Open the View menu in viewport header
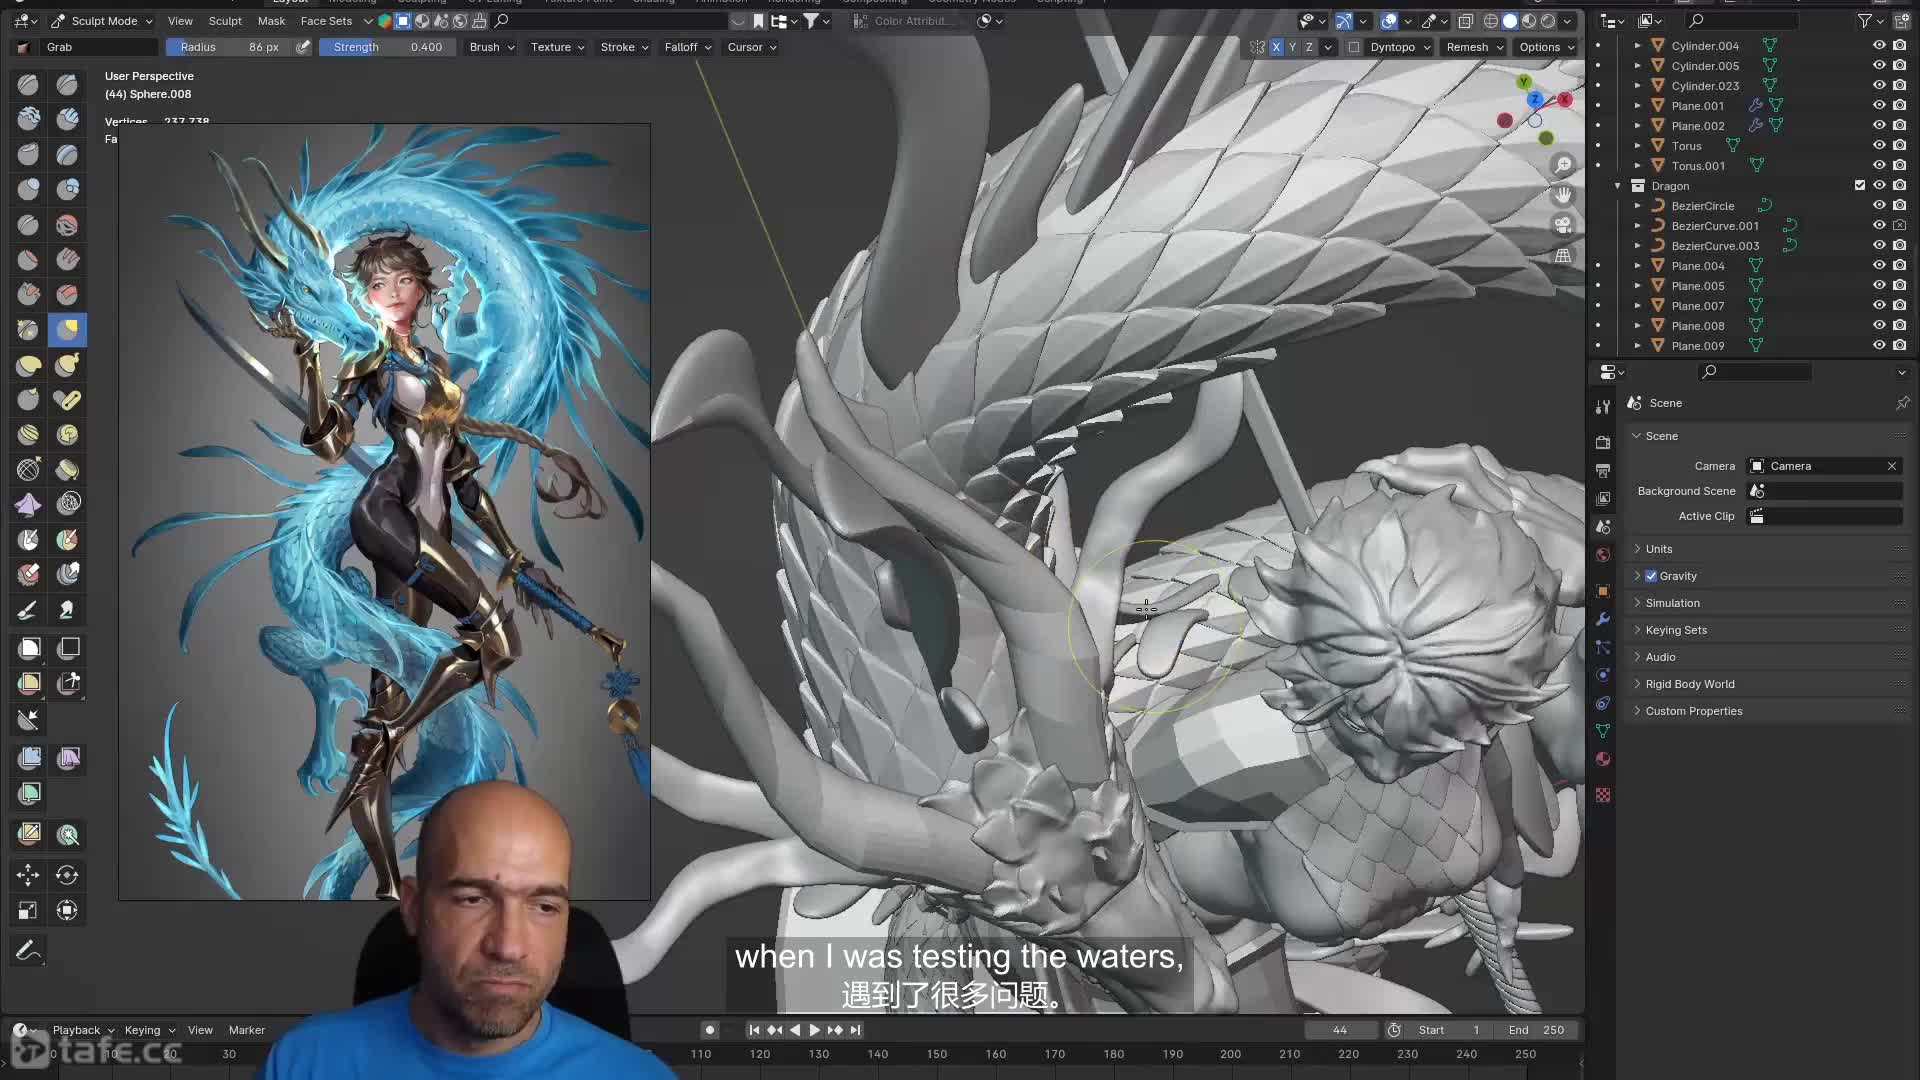 (x=180, y=20)
